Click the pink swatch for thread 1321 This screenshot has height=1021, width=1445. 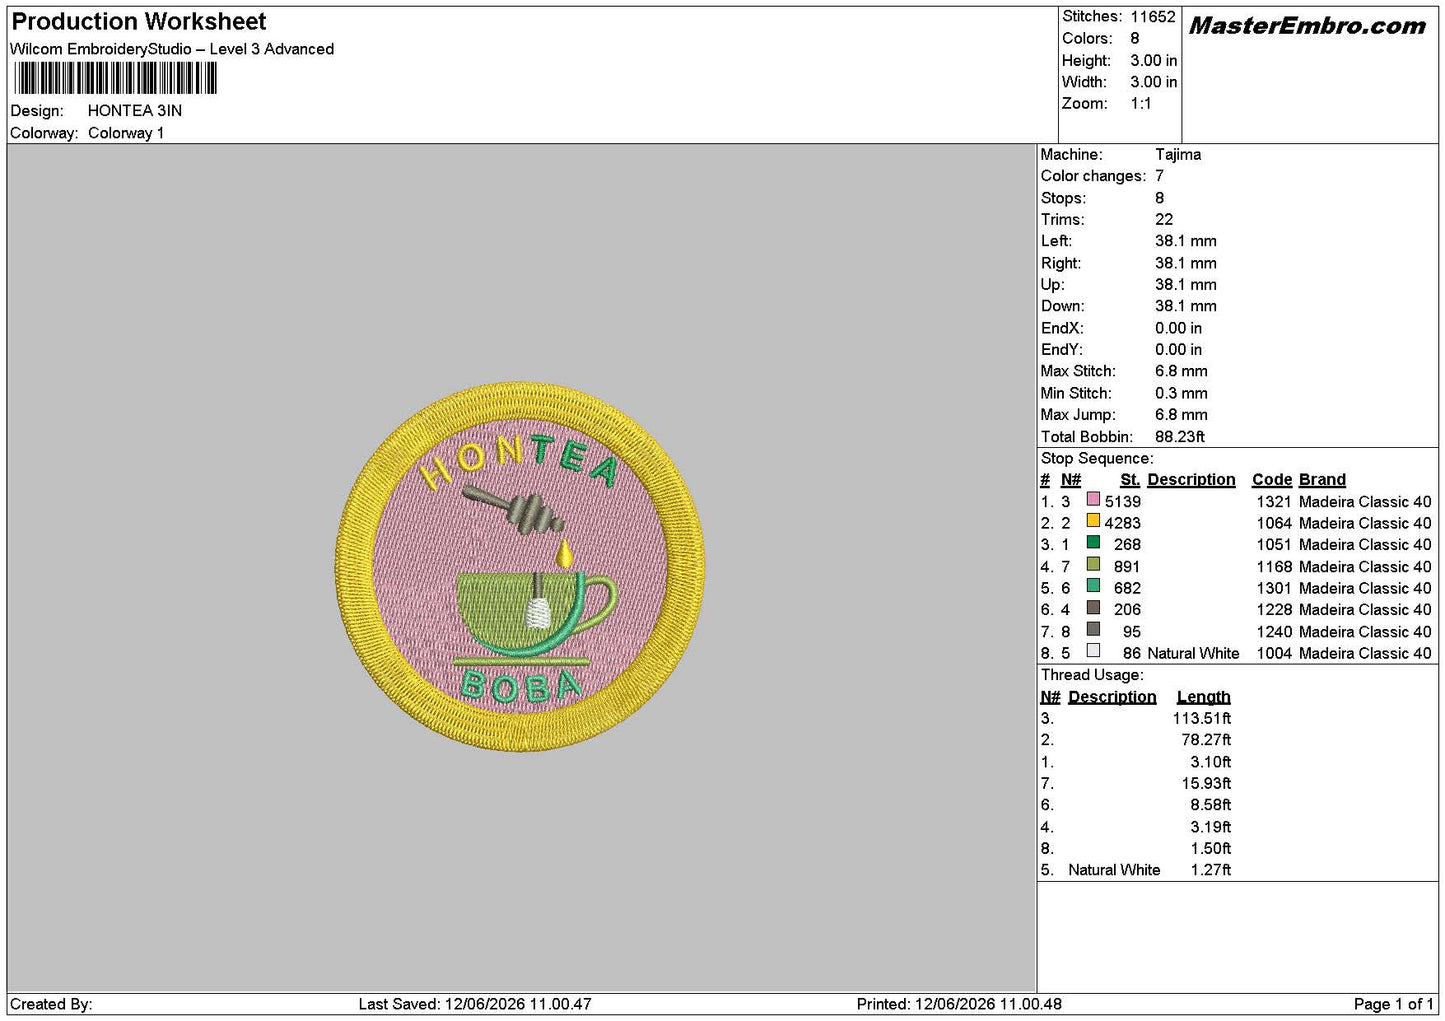pos(1093,500)
